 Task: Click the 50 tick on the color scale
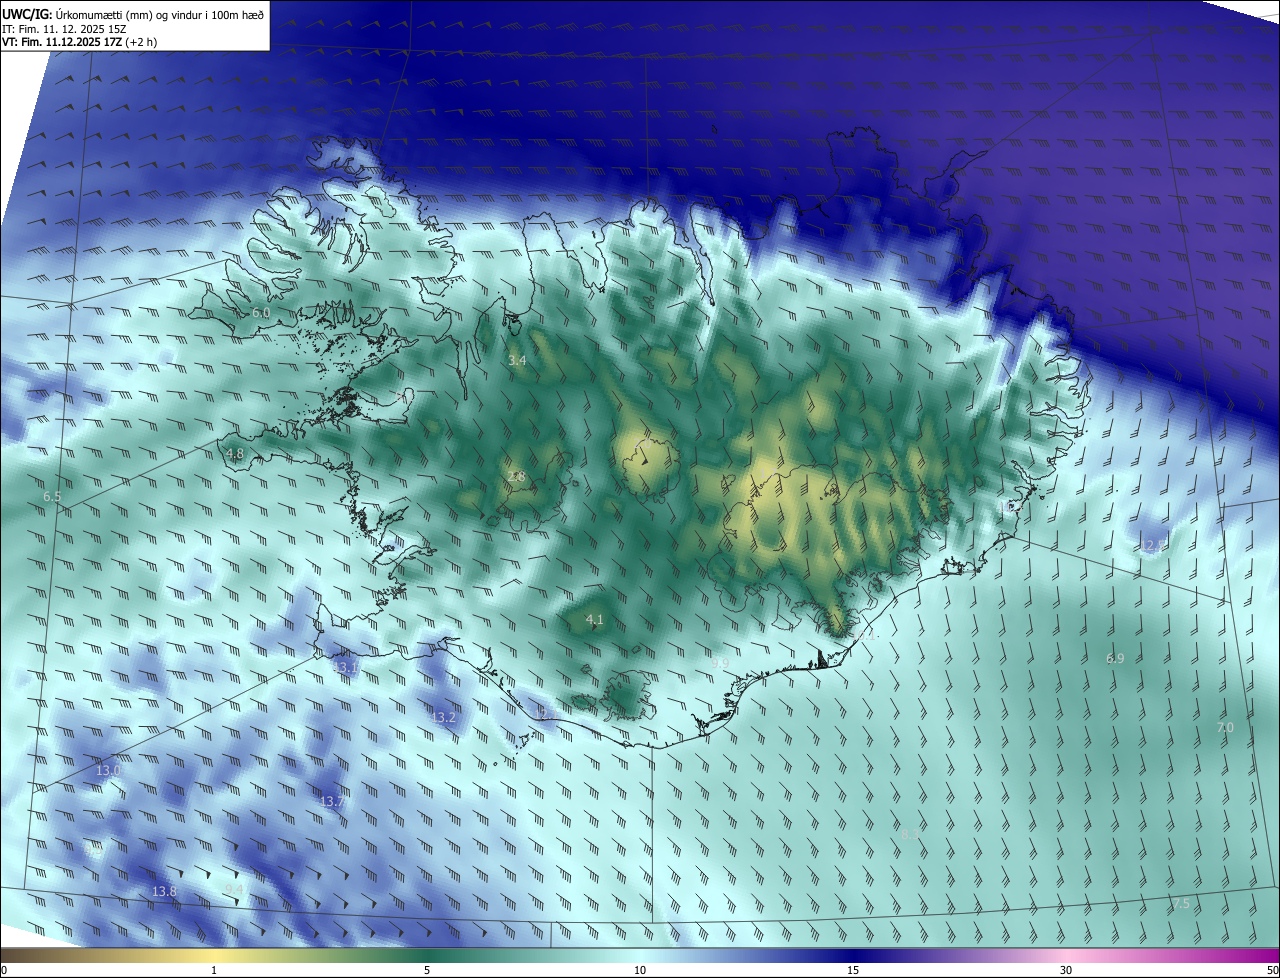pos(1272,970)
